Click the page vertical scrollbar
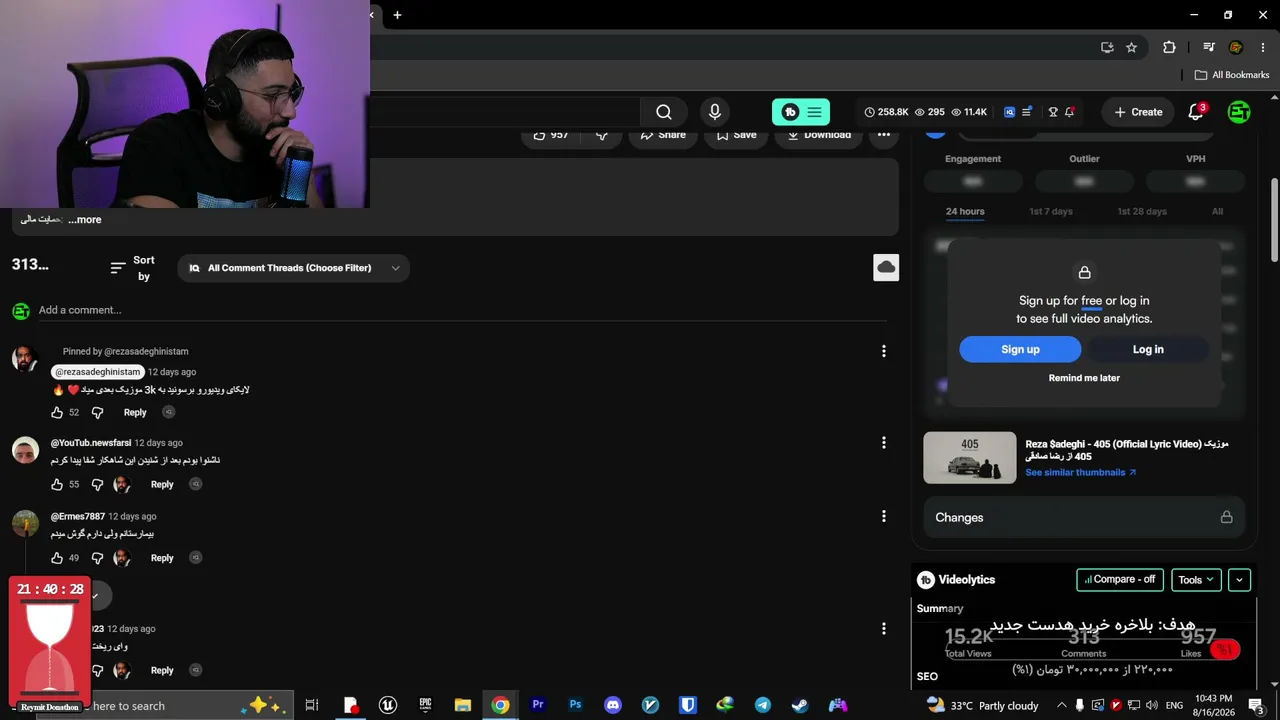Screen dimensions: 1280x720 coord(1274,220)
